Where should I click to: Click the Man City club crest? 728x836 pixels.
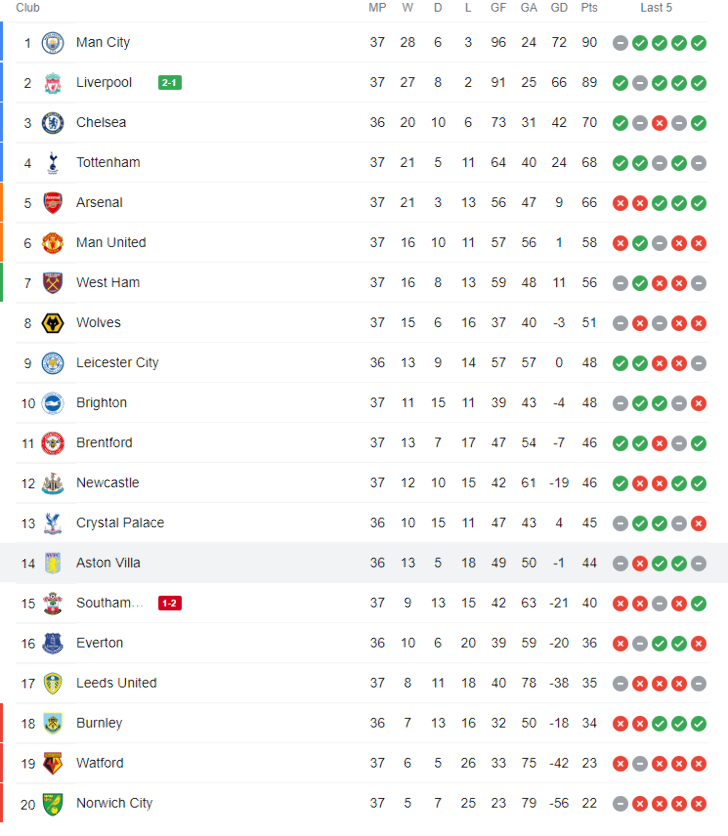click(x=53, y=43)
